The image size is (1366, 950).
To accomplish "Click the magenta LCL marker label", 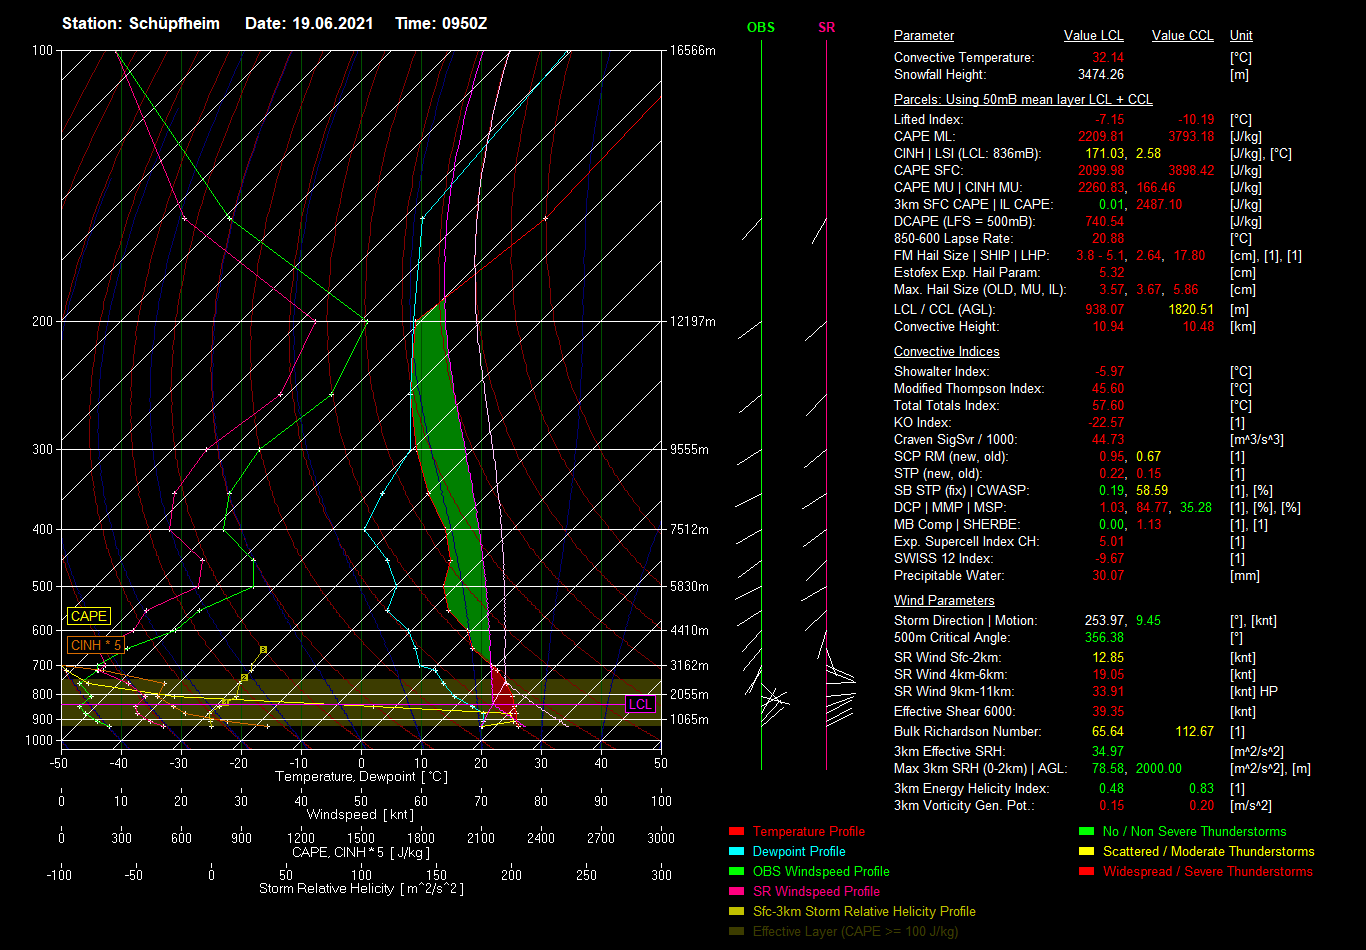I will (x=640, y=705).
